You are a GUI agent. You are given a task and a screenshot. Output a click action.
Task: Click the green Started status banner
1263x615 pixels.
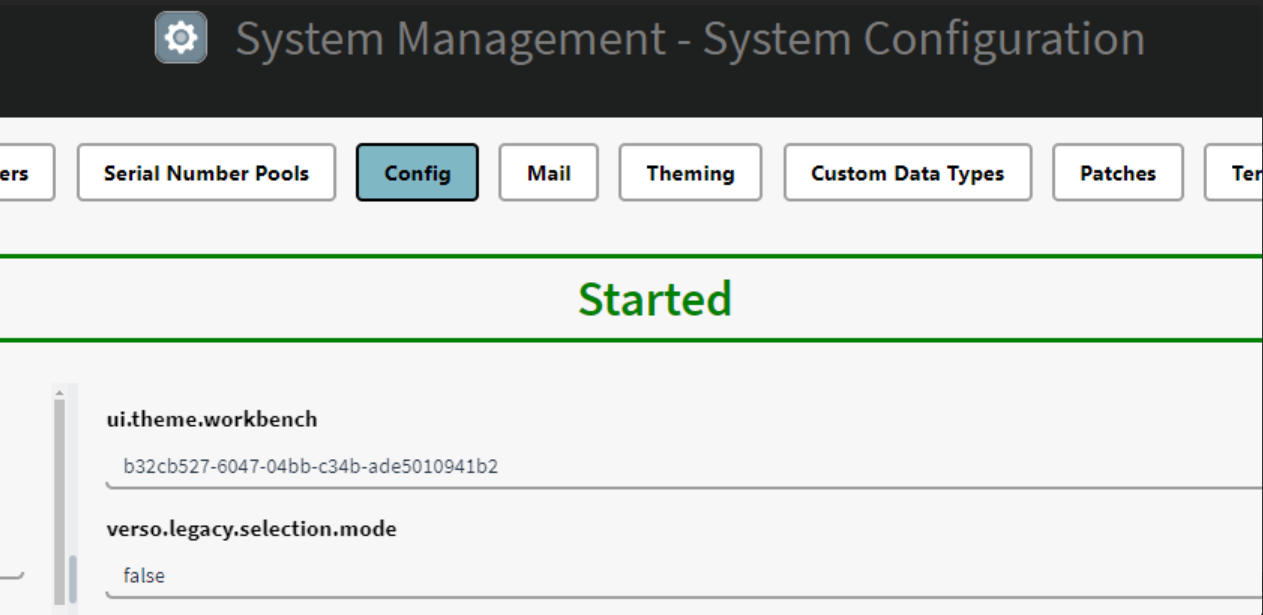pos(655,299)
